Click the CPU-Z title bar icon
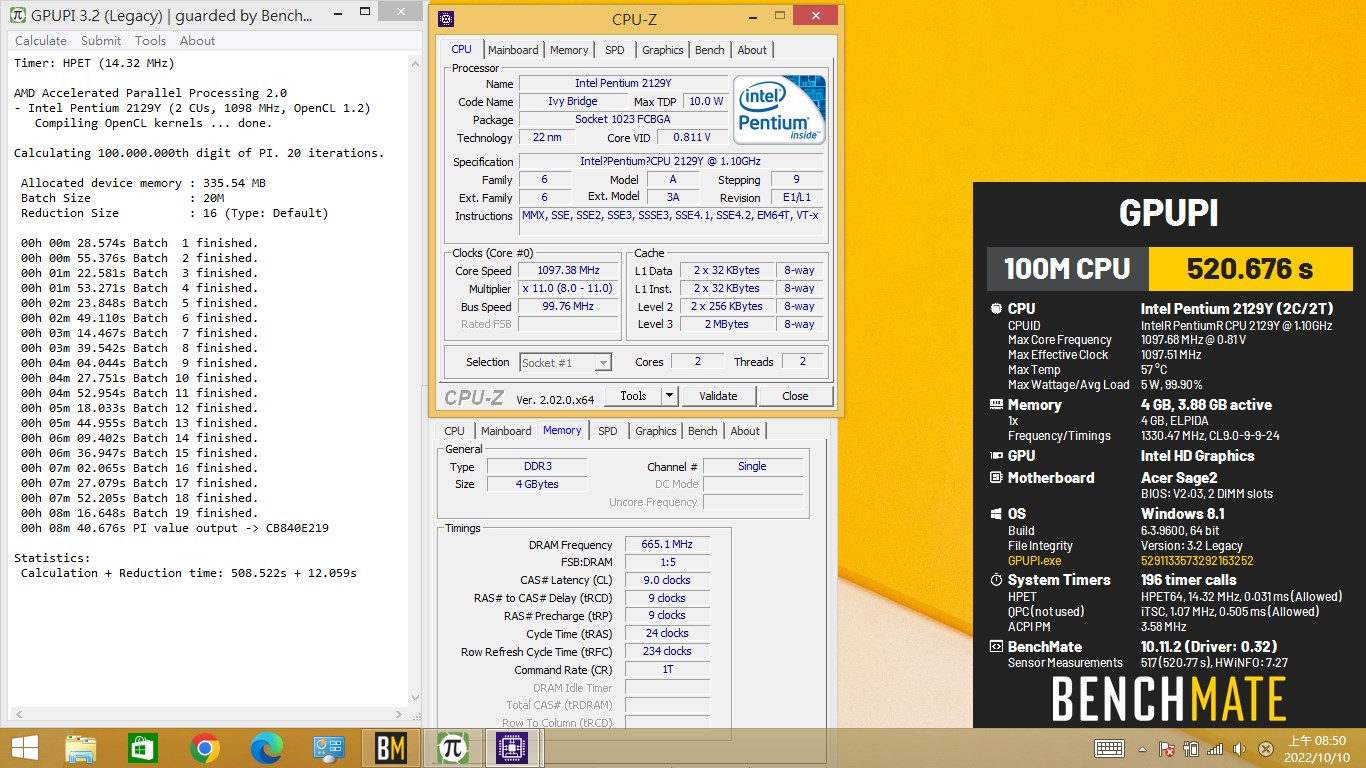Screen dimensions: 1366x768 click(446, 18)
